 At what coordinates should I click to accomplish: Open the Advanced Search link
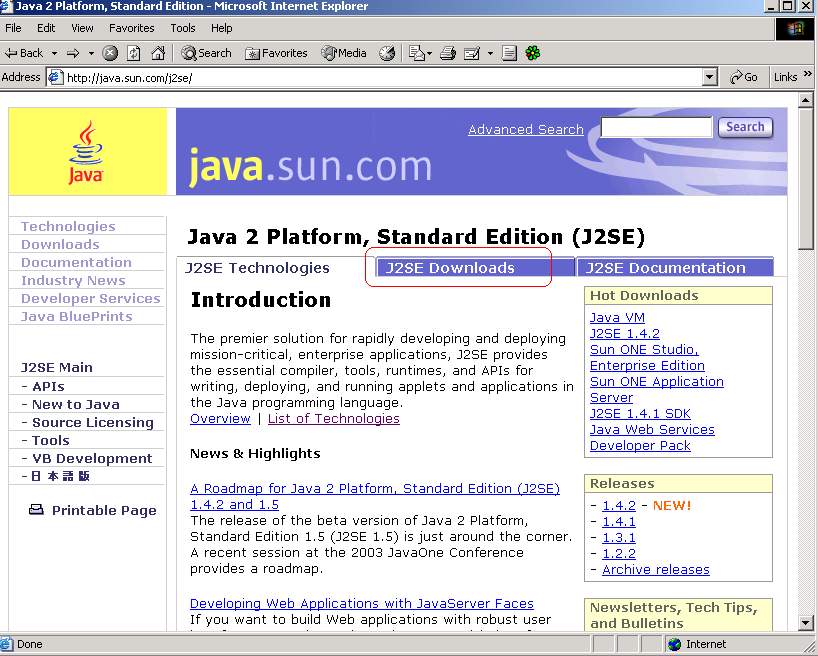526,129
